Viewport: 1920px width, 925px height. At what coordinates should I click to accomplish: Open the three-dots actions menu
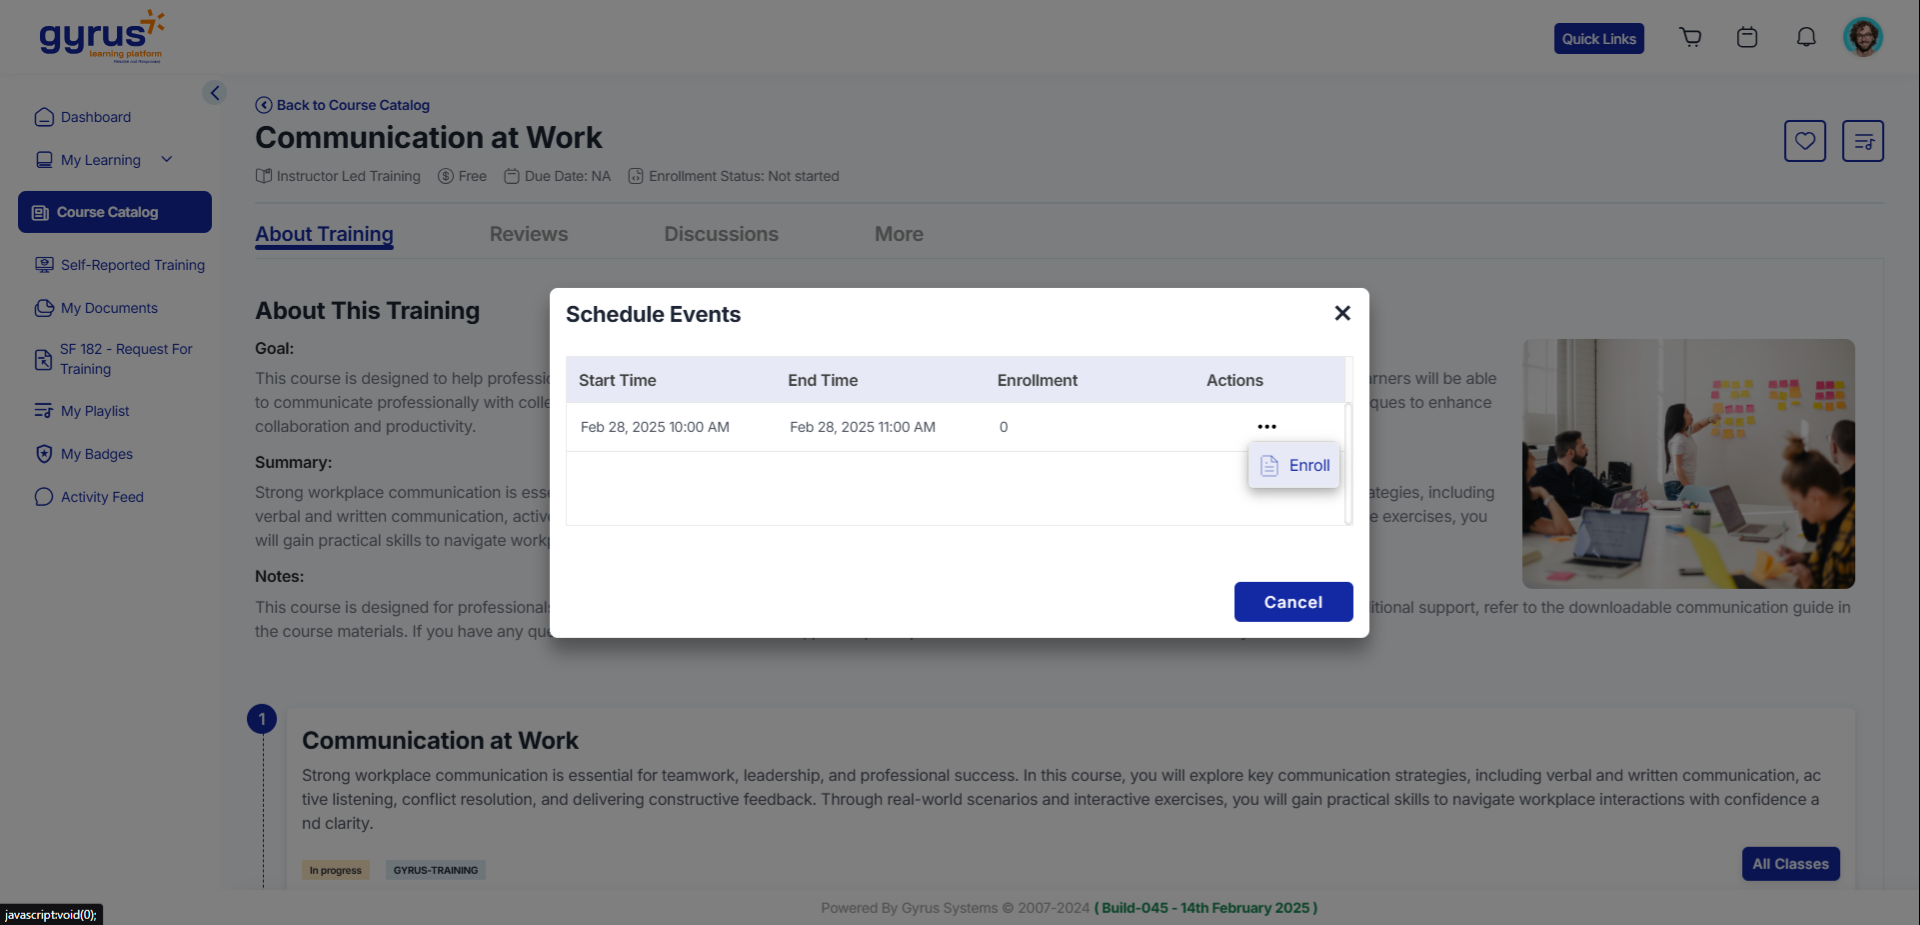pos(1266,427)
